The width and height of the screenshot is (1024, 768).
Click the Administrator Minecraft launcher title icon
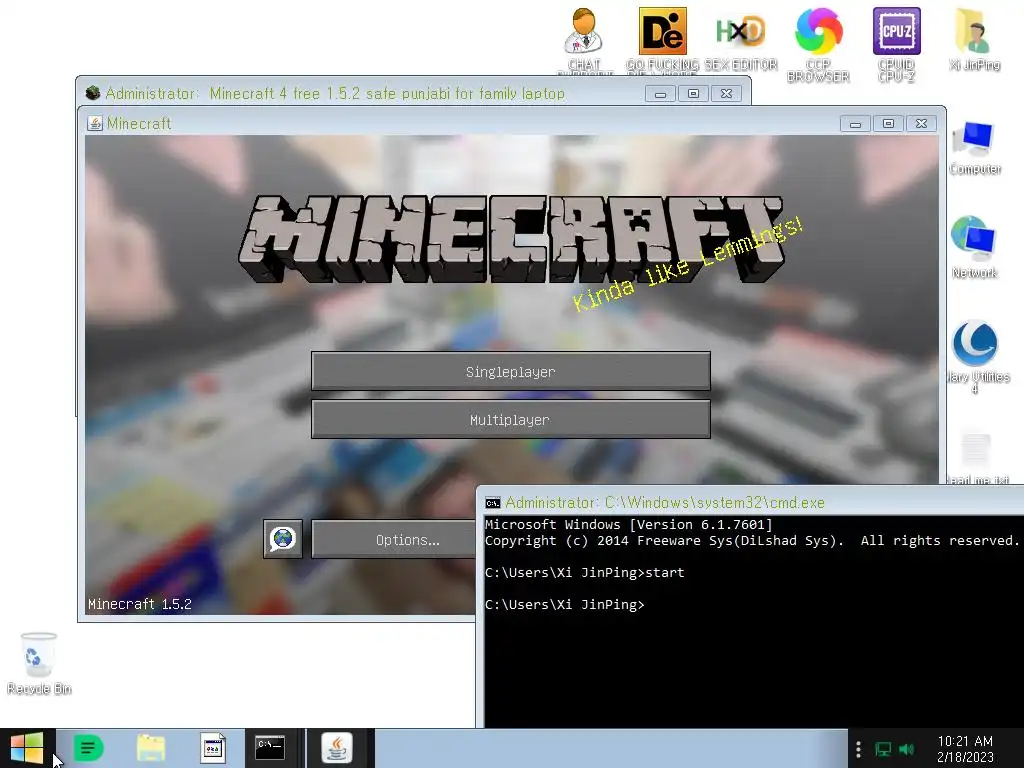pyautogui.click(x=93, y=93)
